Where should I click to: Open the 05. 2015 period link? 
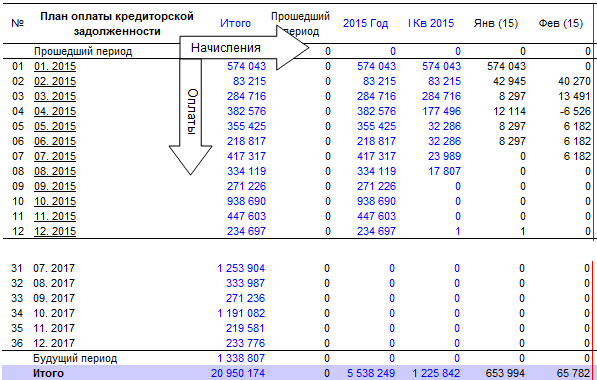coord(55,126)
